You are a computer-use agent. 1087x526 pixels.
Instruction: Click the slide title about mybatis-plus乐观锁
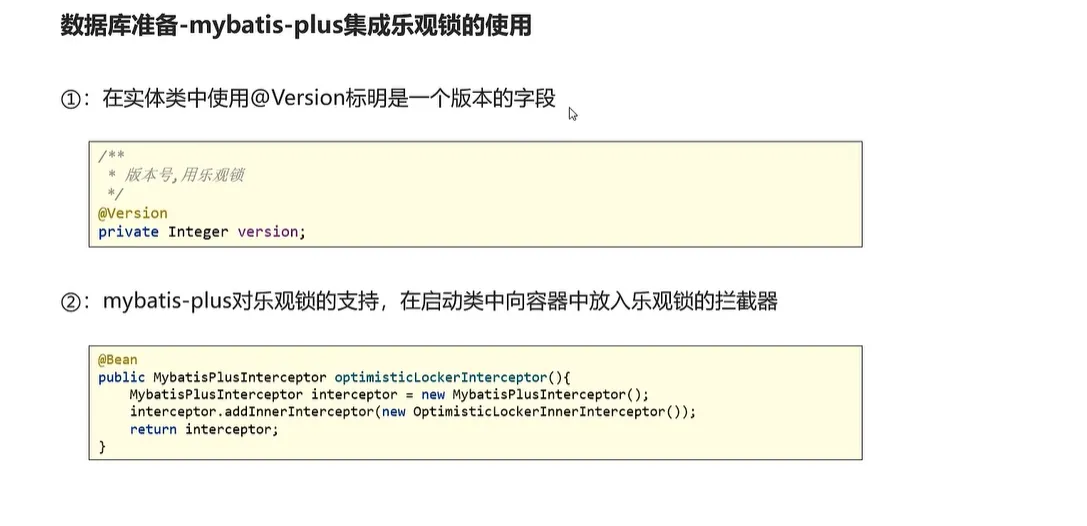pyautogui.click(x=296, y=26)
